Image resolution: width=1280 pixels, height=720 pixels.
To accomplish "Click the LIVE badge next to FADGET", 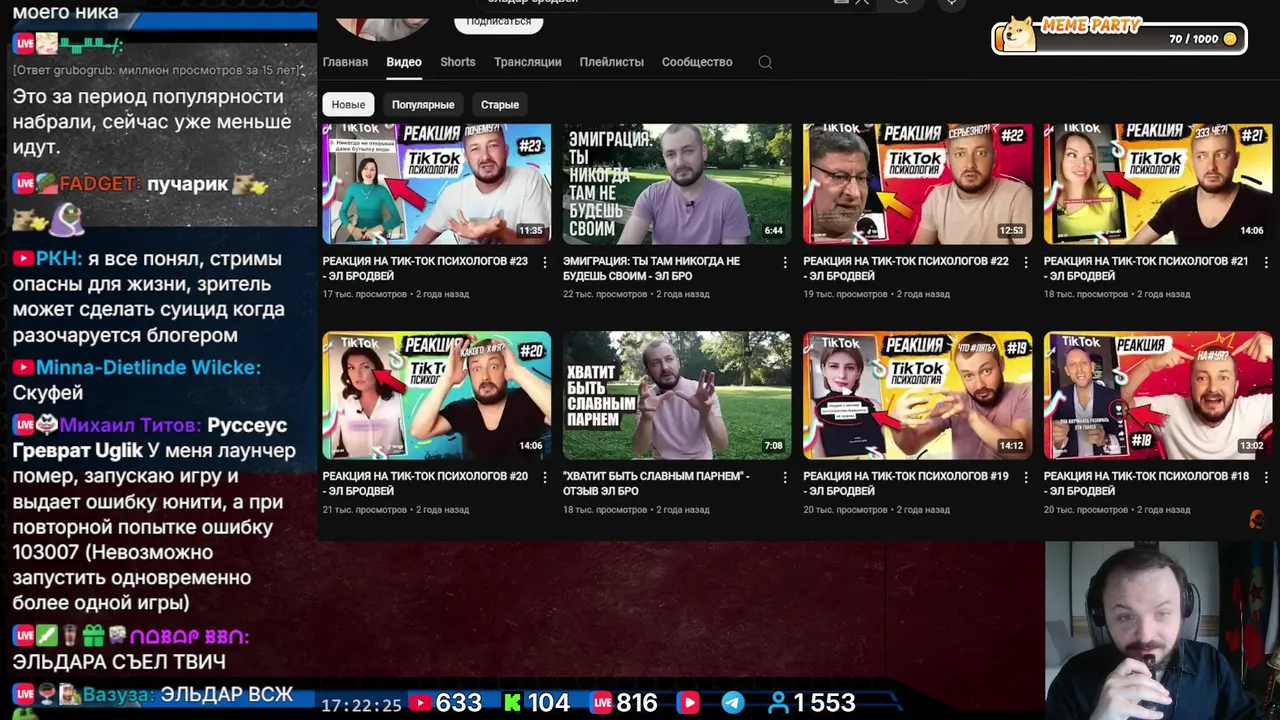I will [x=23, y=184].
